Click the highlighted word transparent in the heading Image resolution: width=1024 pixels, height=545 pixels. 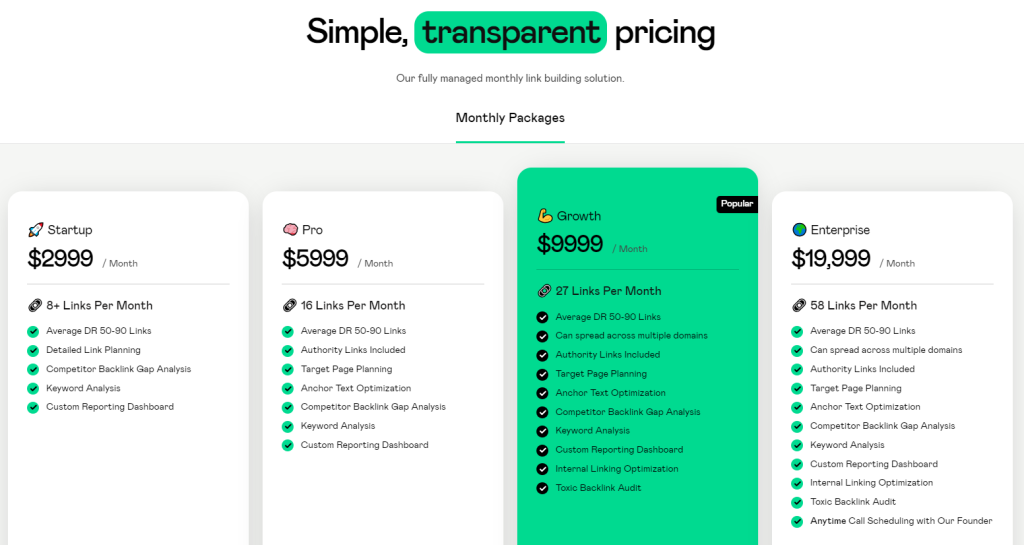[510, 32]
